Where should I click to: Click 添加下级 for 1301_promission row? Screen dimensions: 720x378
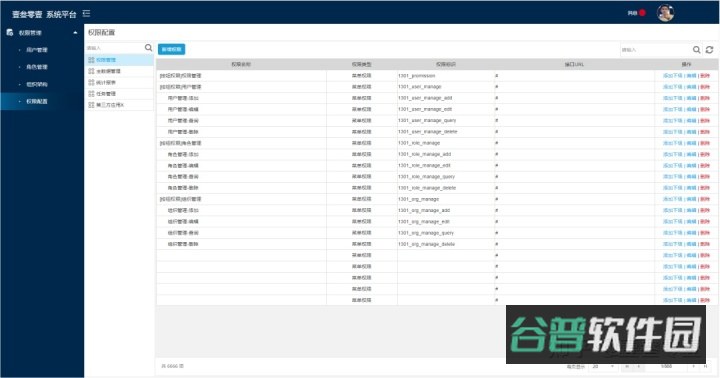click(x=673, y=76)
